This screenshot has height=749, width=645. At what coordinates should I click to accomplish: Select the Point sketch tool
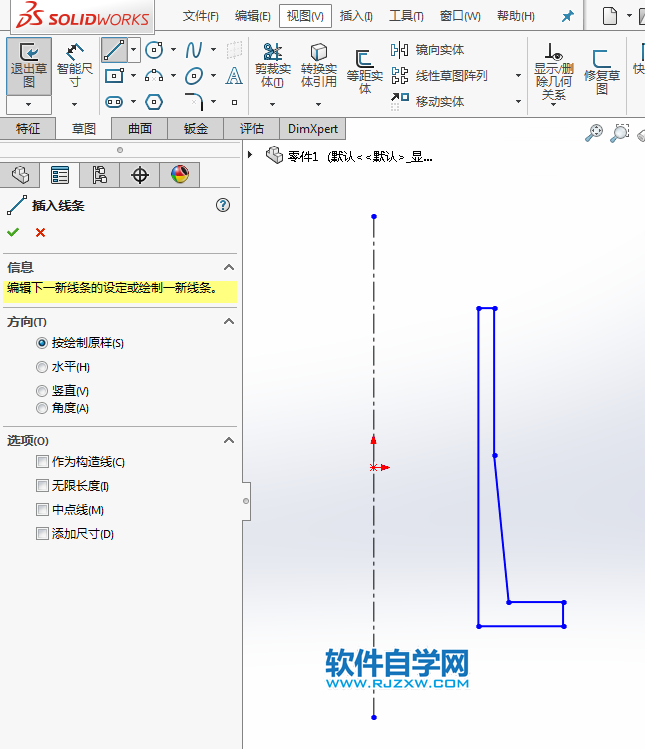pyautogui.click(x=234, y=102)
